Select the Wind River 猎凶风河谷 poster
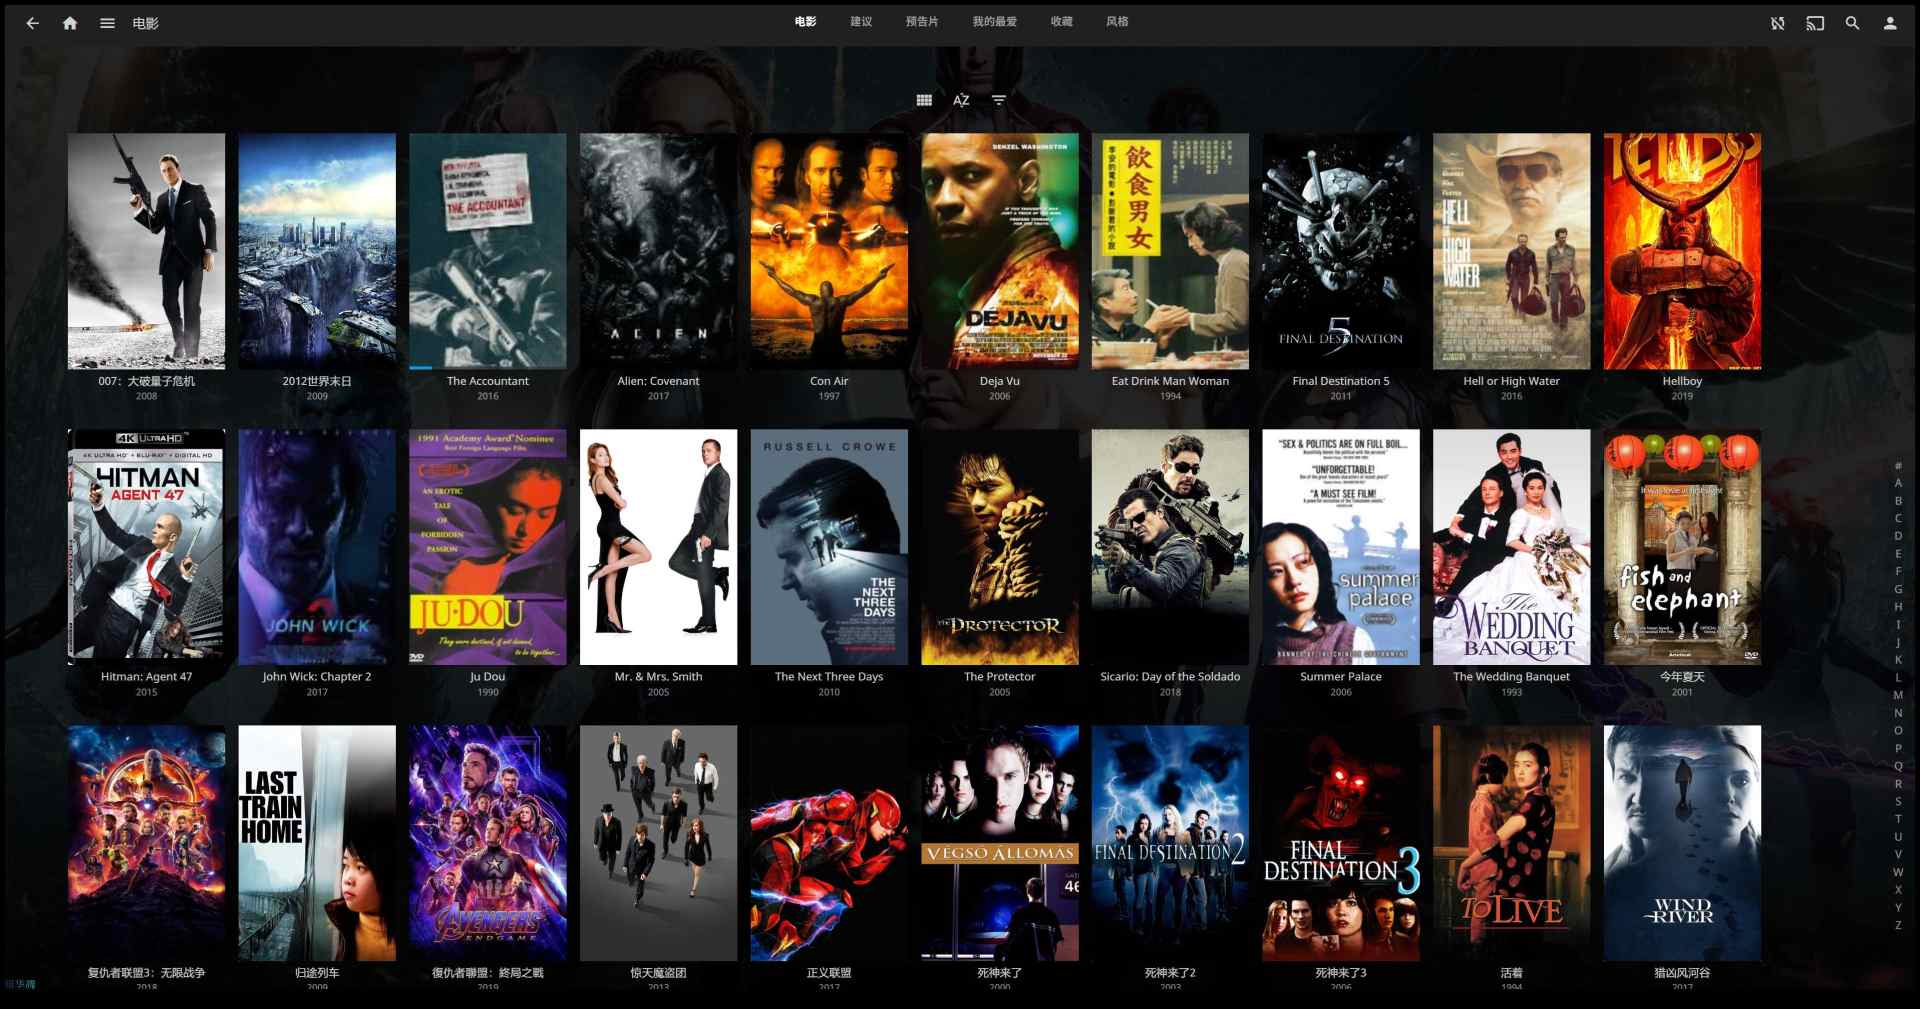 tap(1682, 843)
